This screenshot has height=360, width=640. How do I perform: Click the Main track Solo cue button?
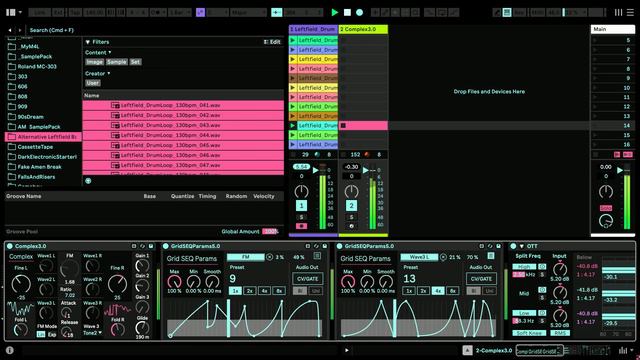click(606, 208)
